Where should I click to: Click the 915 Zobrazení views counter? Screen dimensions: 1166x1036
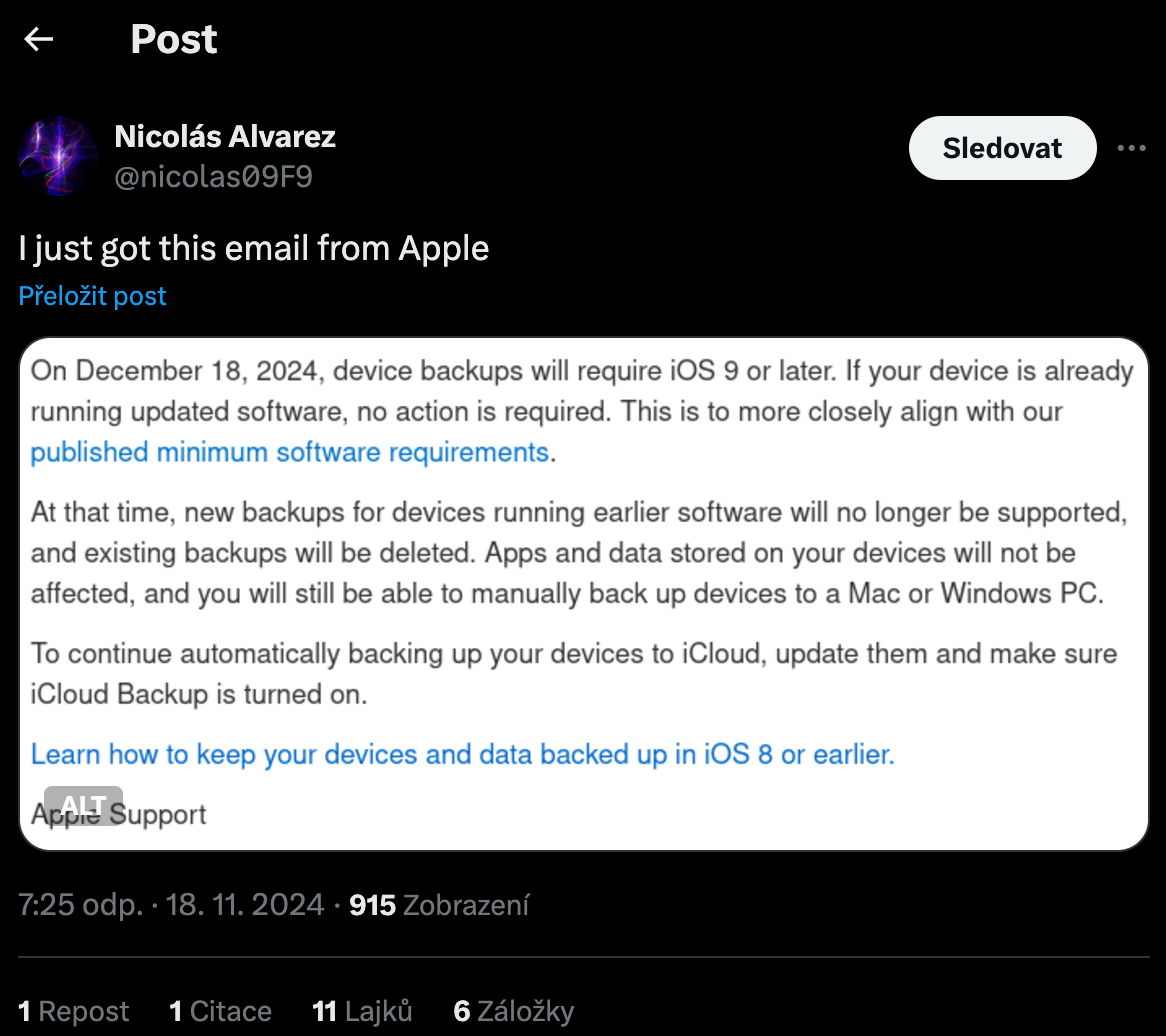coord(438,905)
